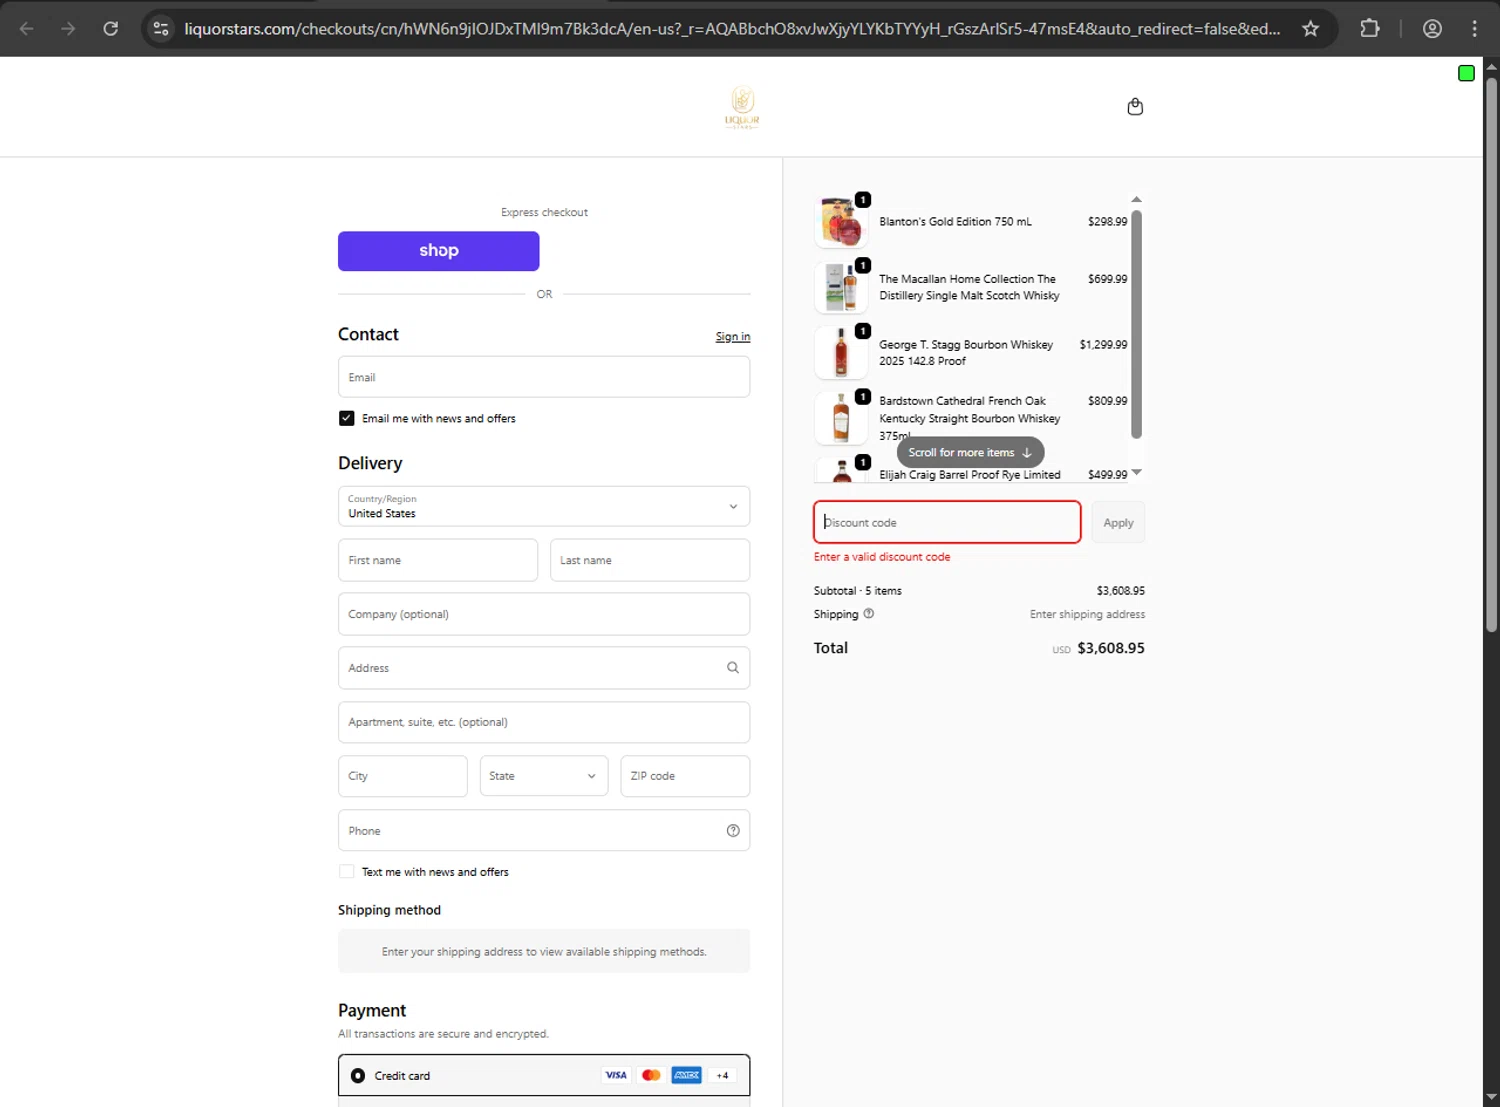Screen dimensions: 1500x1107
Task: Focus the Company (optional) field
Action: pos(544,614)
